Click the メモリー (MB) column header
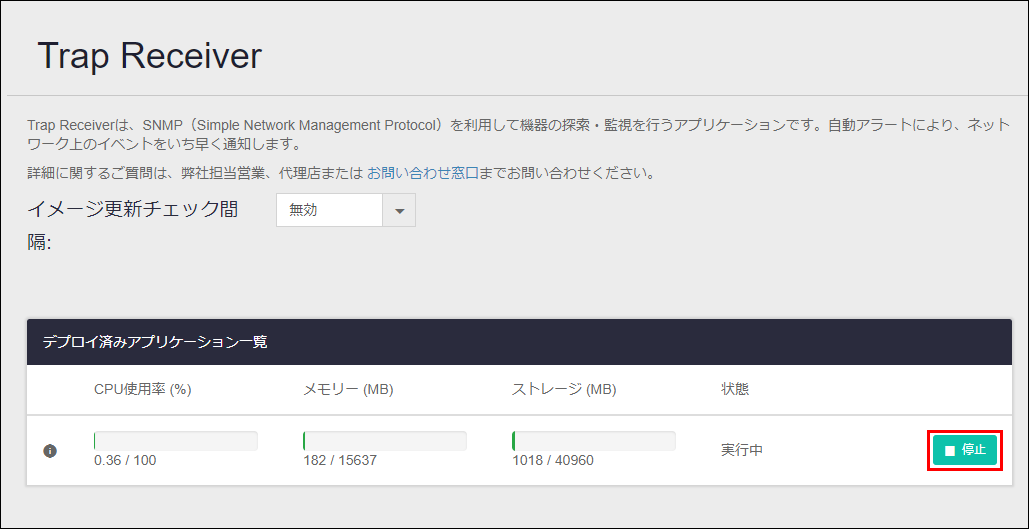 pos(348,390)
